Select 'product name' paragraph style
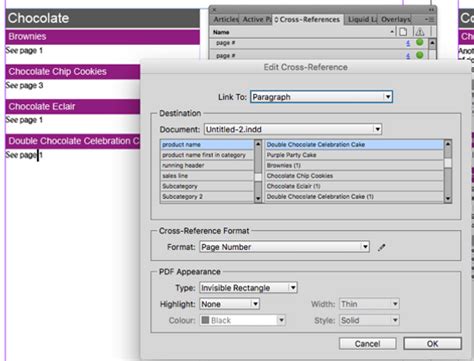 [x=207, y=144]
